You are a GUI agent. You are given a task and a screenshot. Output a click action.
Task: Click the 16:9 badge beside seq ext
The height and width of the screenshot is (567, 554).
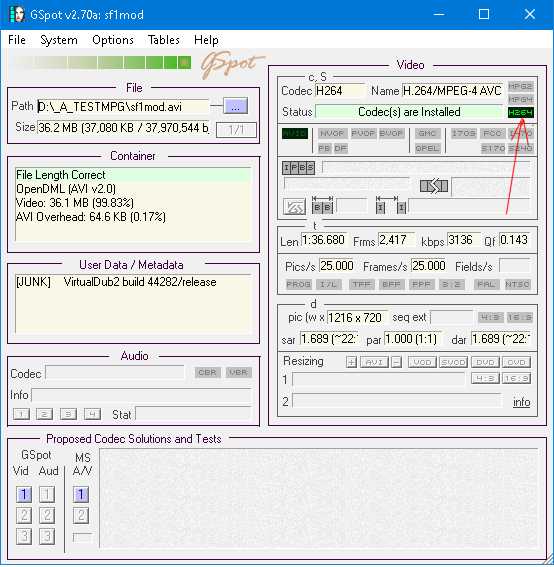coord(519,317)
